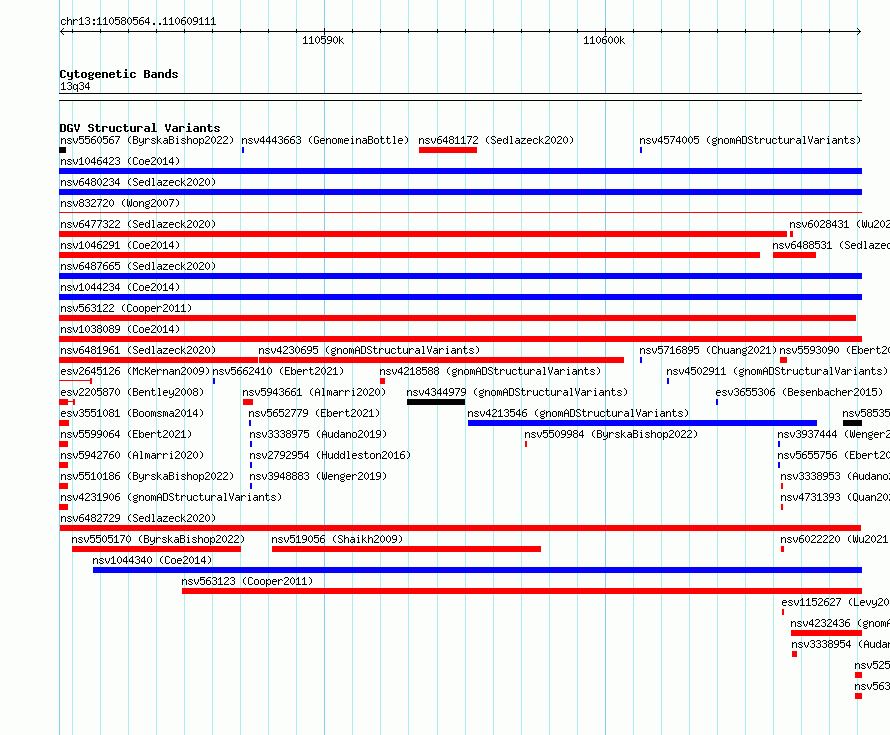Screen dimensions: 890x735
Task: Click the nsv5510186 (ByrskaBishop2022) label
Action: click(x=147, y=476)
